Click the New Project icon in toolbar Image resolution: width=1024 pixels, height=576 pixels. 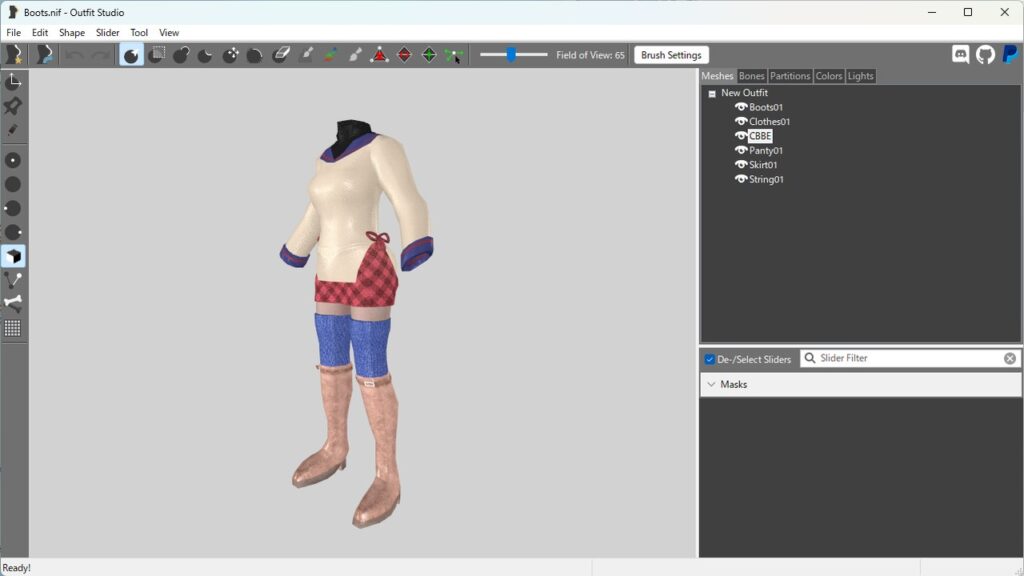[x=14, y=55]
